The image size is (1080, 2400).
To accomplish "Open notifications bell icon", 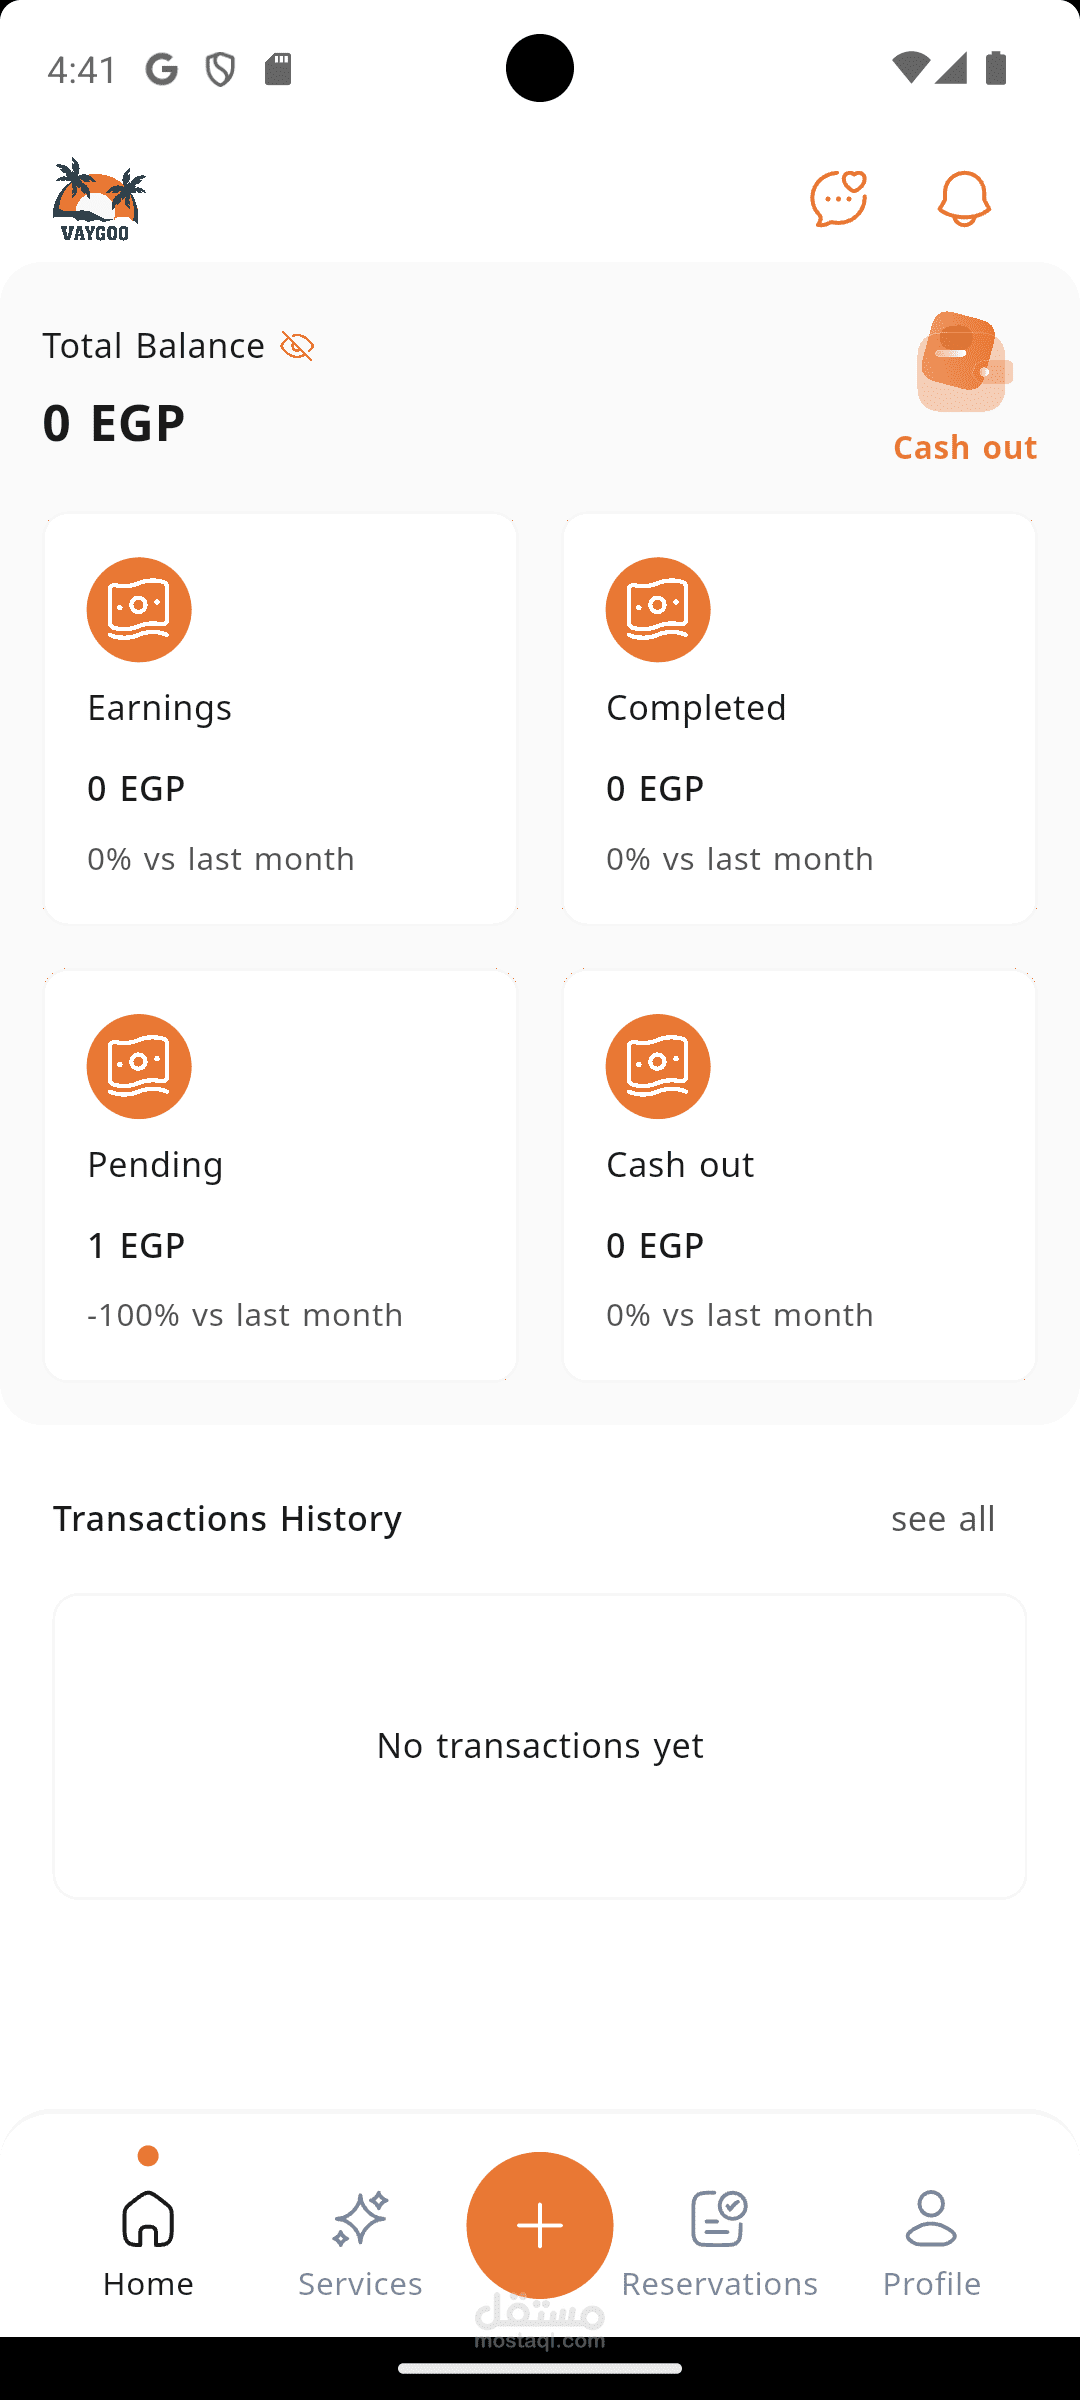I will (x=964, y=198).
